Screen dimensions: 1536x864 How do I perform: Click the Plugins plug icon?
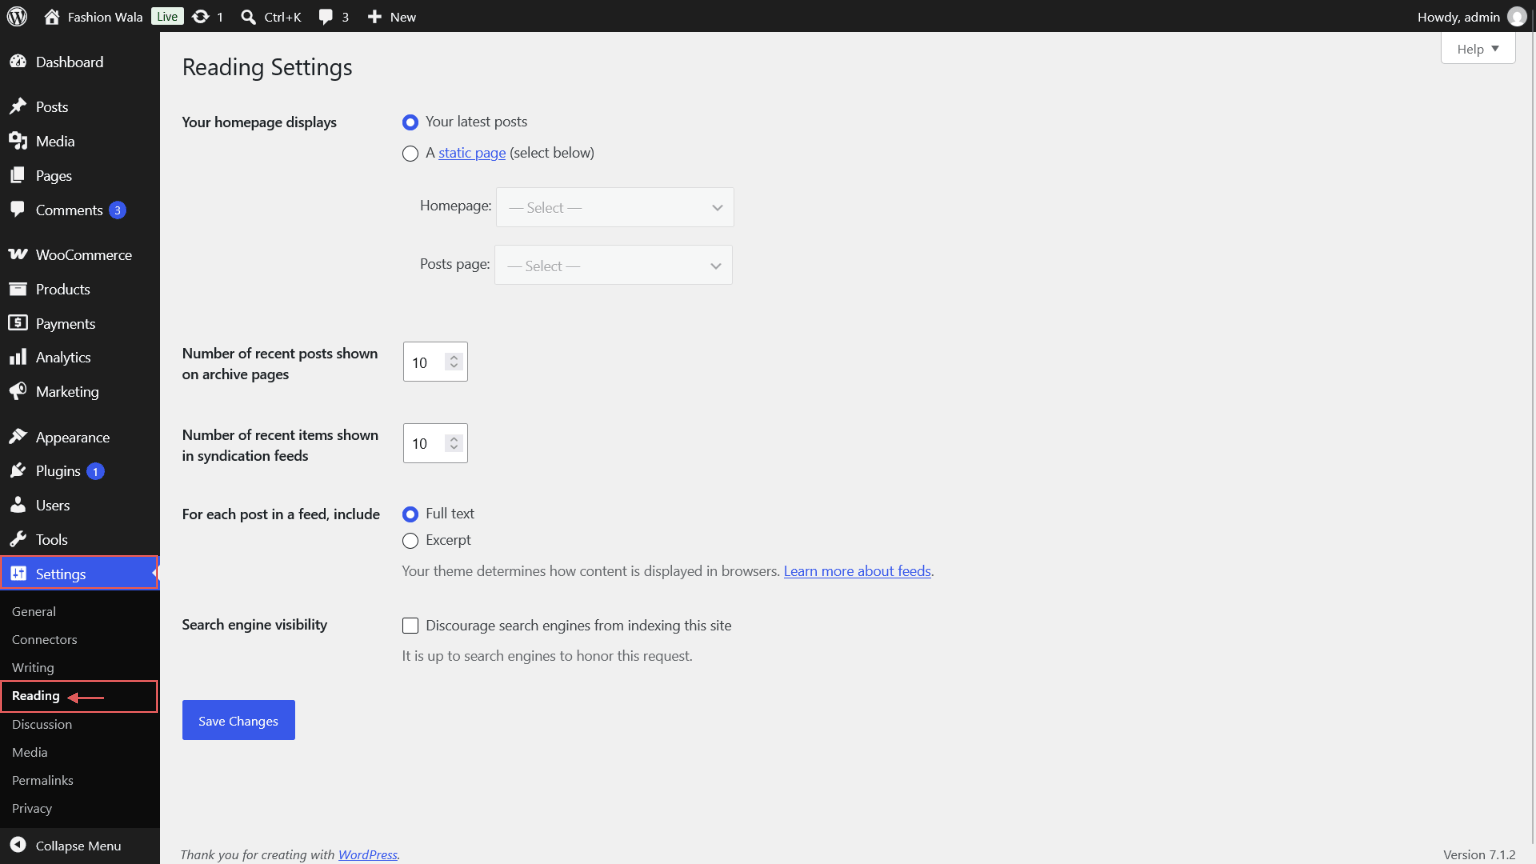click(18, 471)
